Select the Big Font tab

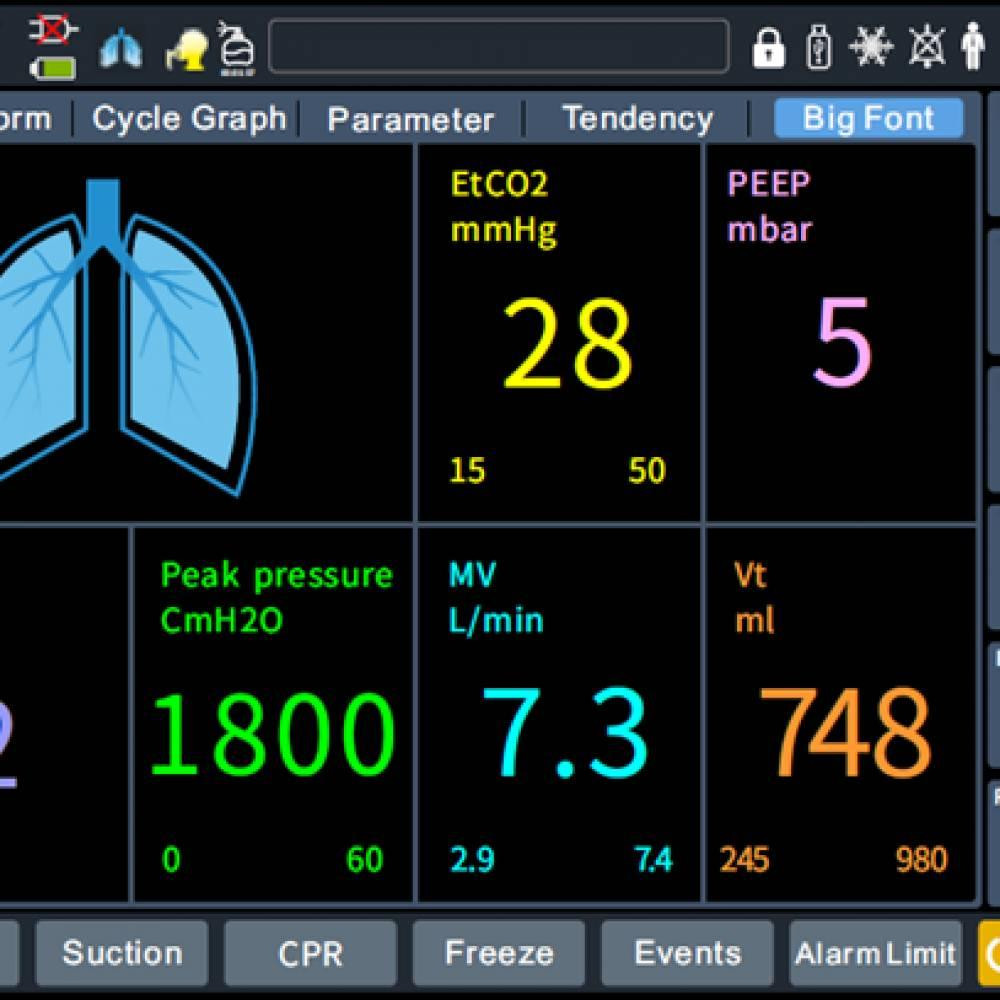click(x=868, y=119)
